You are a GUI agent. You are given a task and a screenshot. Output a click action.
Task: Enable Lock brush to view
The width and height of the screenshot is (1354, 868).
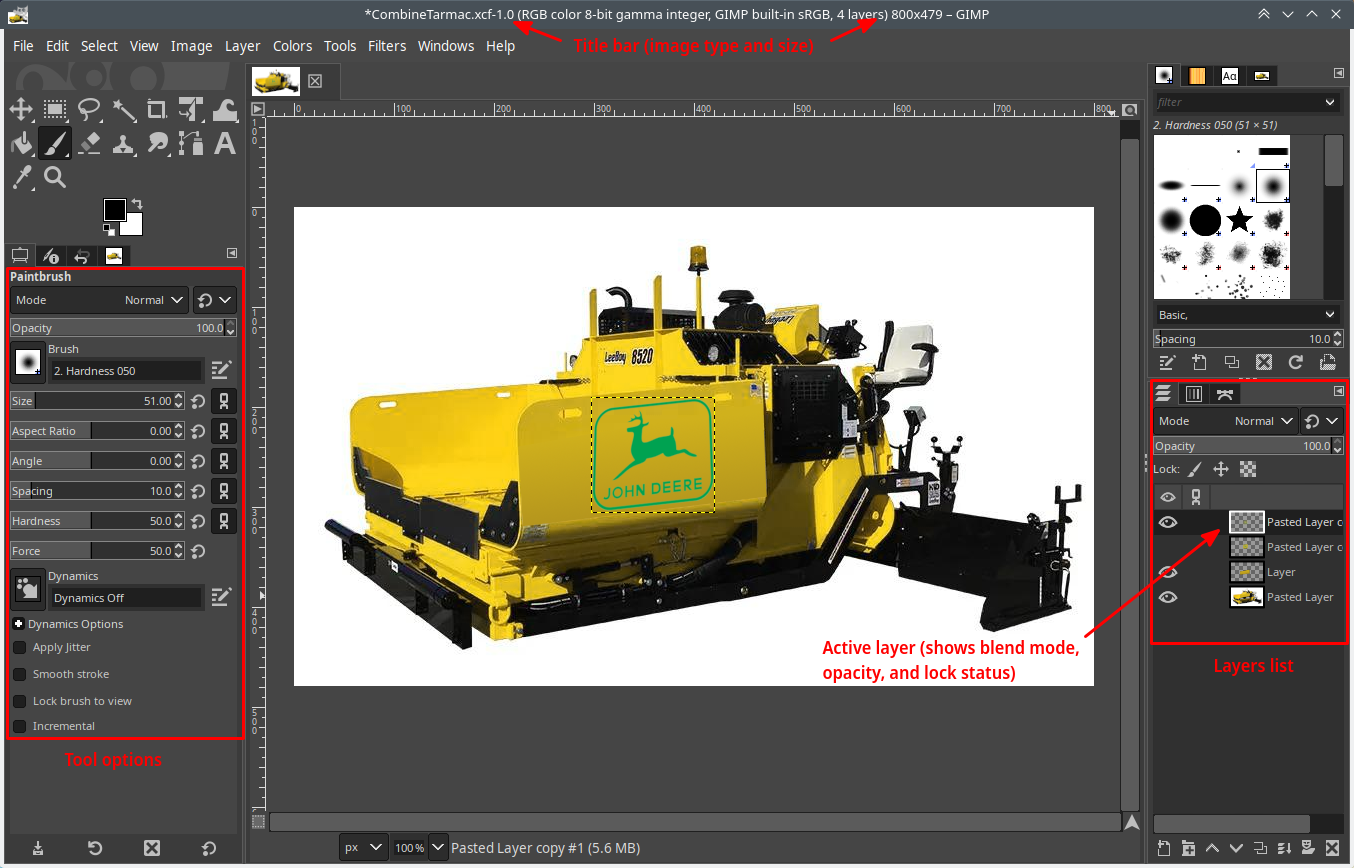coord(19,701)
